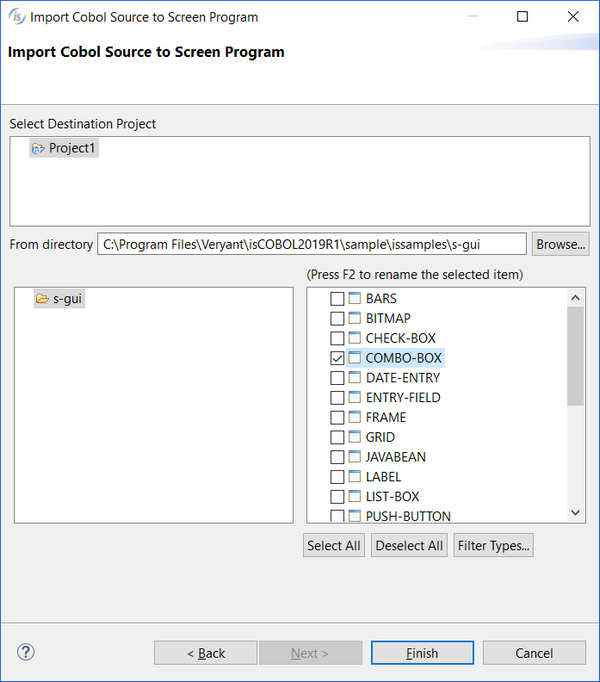Click the LABEL file icon
Screen dimensions: 600x682
355,476
